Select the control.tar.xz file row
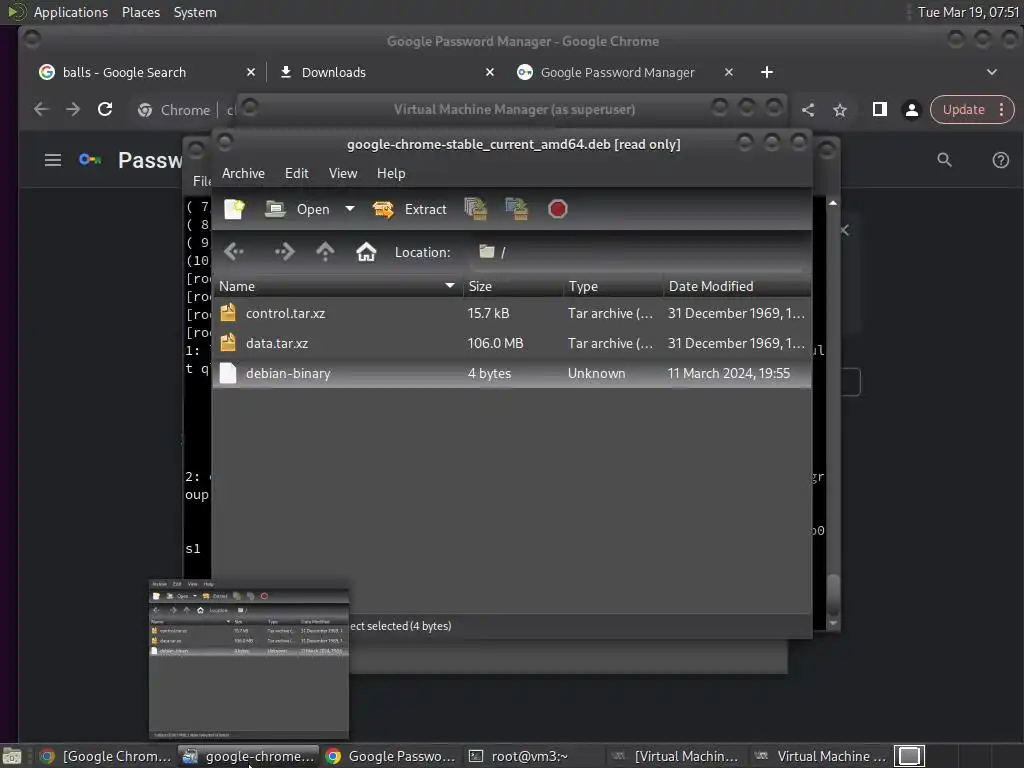 coord(512,313)
